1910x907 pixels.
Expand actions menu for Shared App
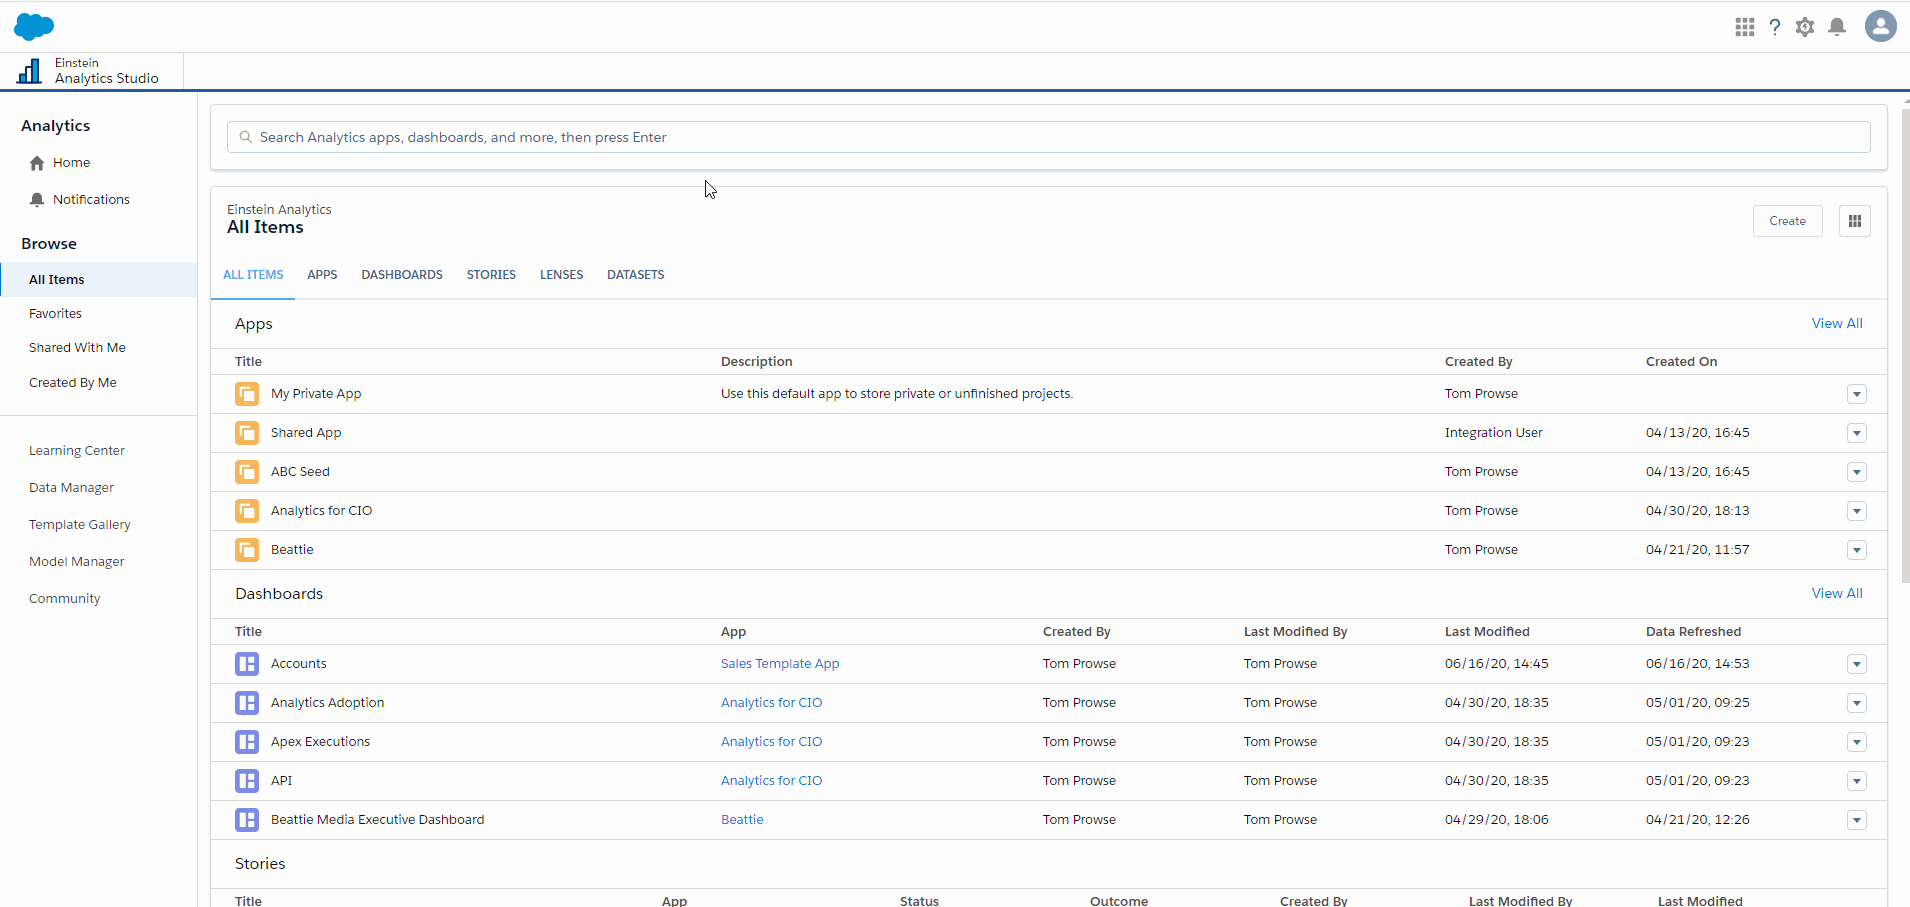click(x=1857, y=433)
